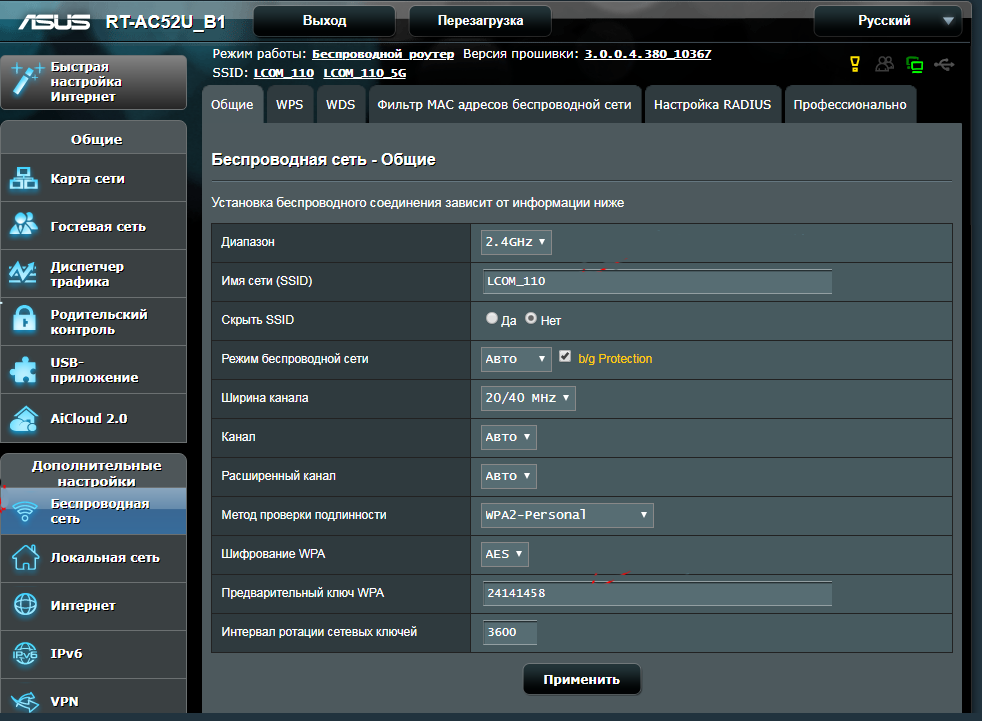Click the Имя сети (SSID) input field
Viewport: 982px width, 721px height.
click(657, 281)
